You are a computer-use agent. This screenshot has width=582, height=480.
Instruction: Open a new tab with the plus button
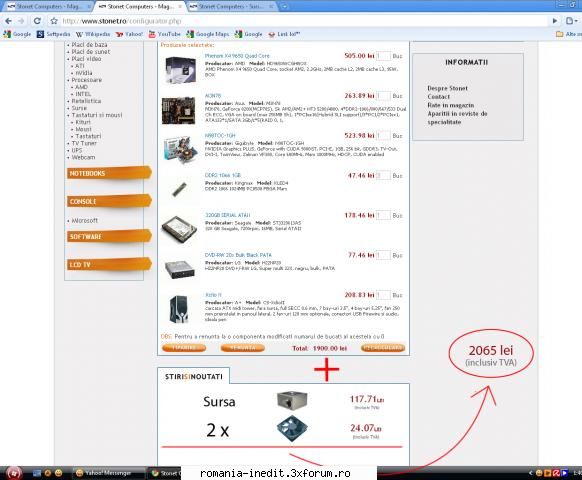click(x=284, y=6)
